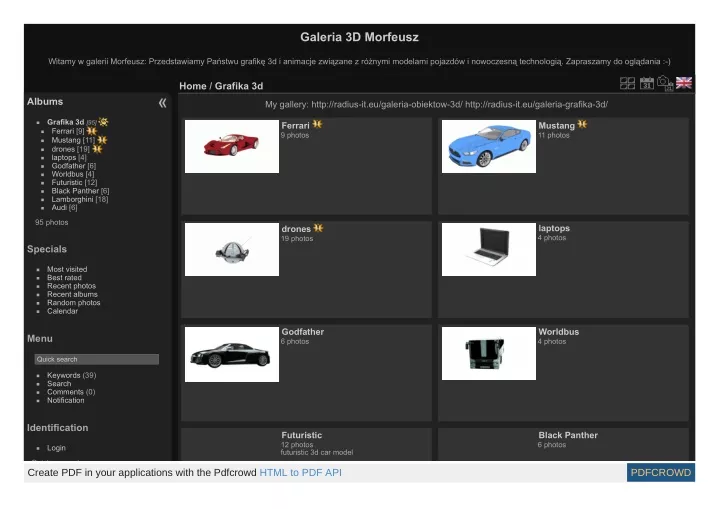Open Most visited under Specials
The height and width of the screenshot is (509, 720).
click(67, 269)
